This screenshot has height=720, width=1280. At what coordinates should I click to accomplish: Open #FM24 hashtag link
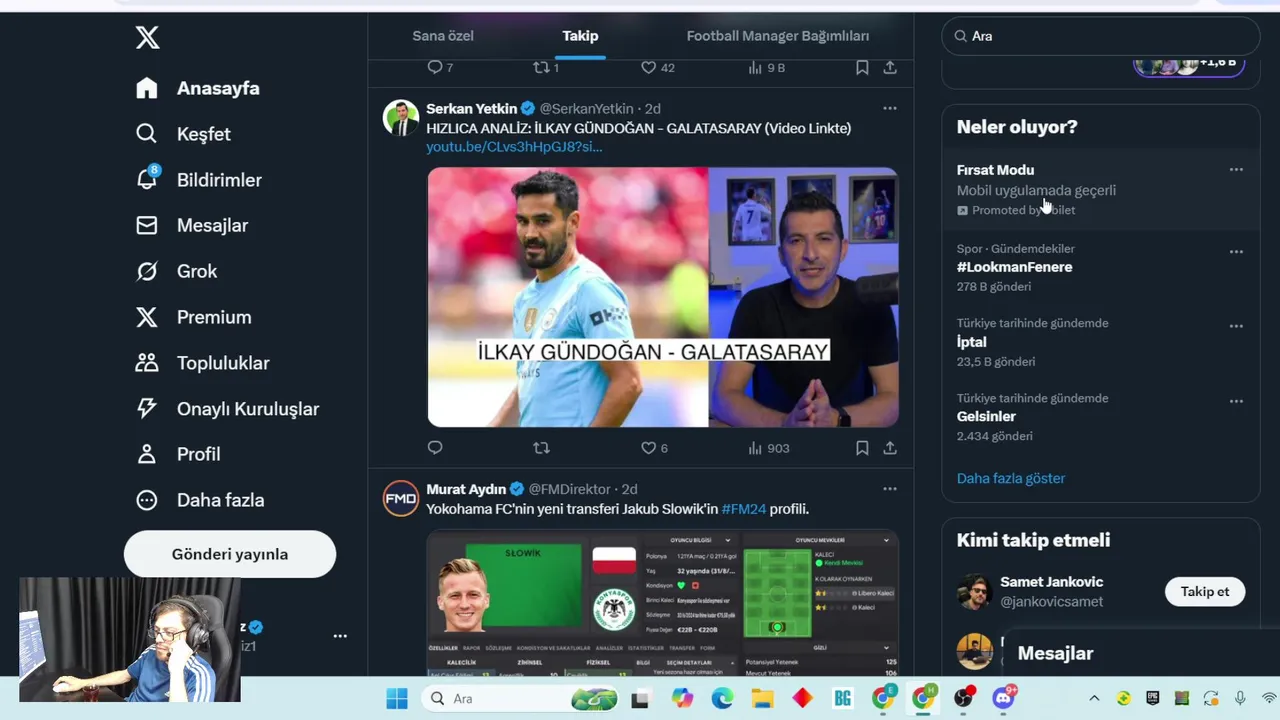coord(743,509)
